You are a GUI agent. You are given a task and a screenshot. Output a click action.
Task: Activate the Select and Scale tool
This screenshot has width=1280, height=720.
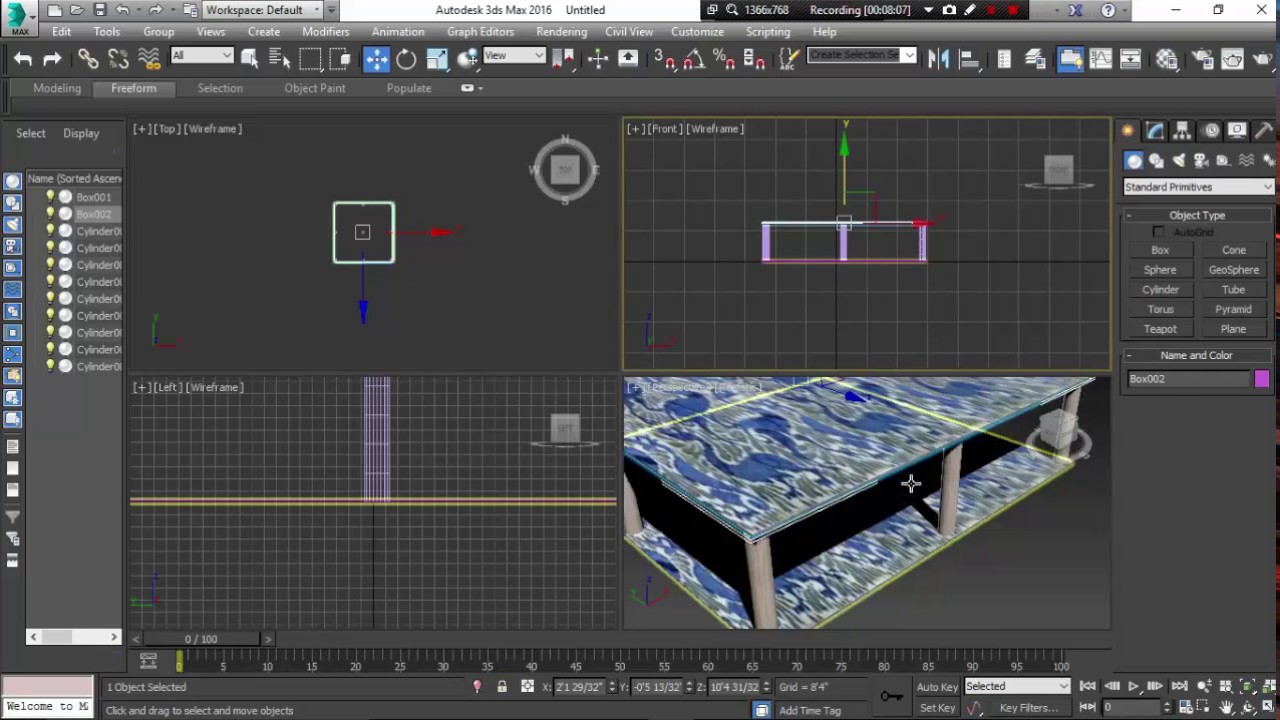(437, 59)
